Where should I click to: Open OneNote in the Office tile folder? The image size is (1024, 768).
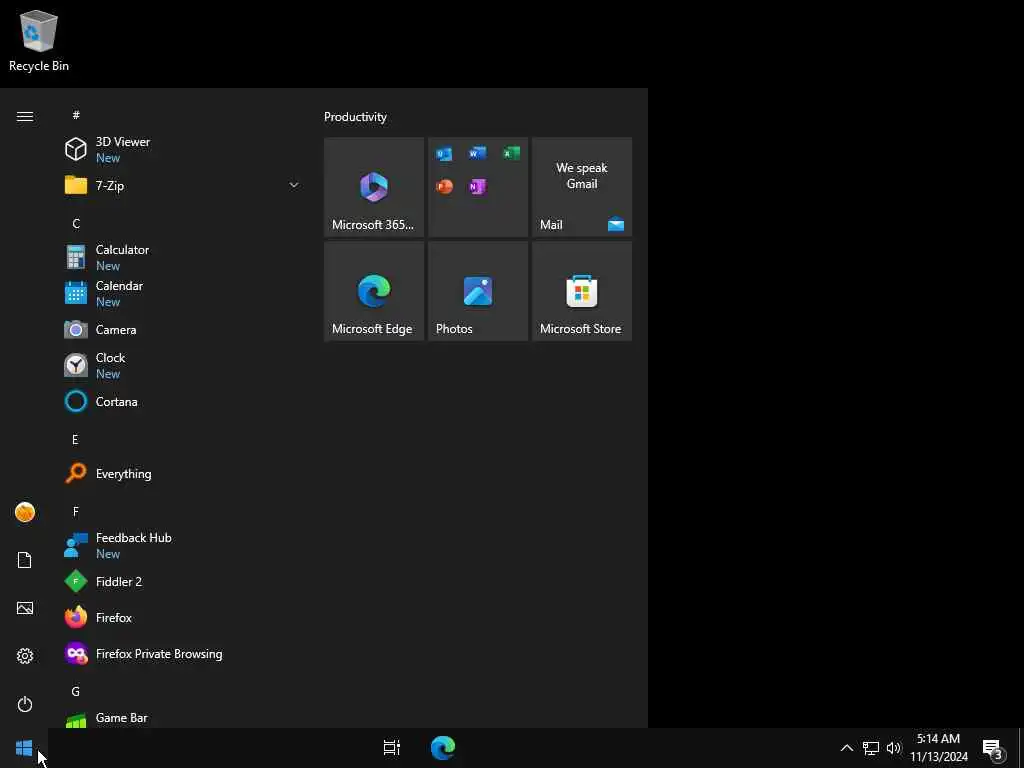pos(477,187)
